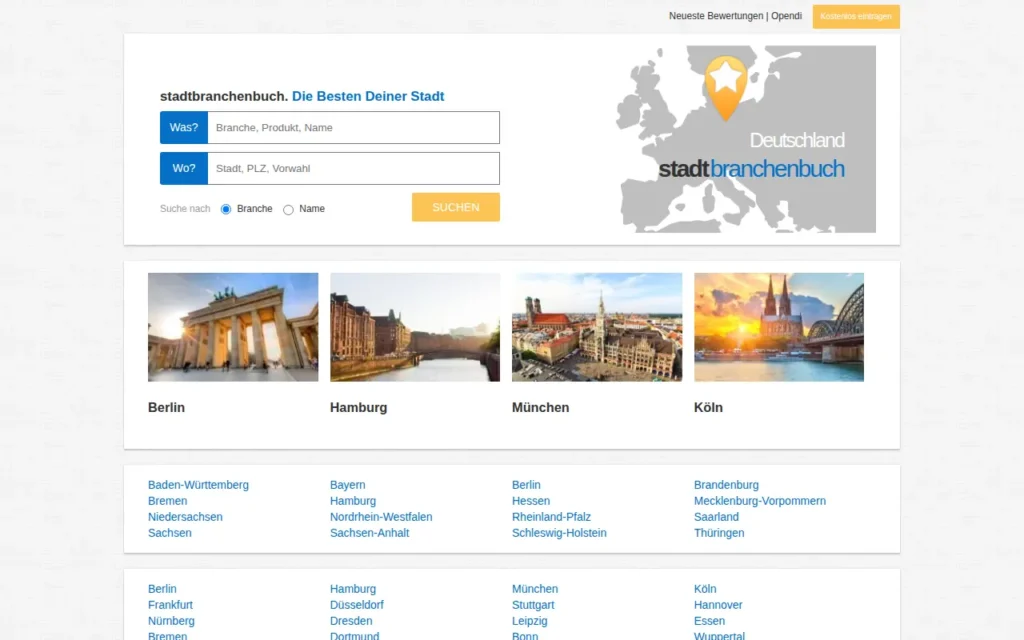Select the Name radio button

[x=288, y=209]
